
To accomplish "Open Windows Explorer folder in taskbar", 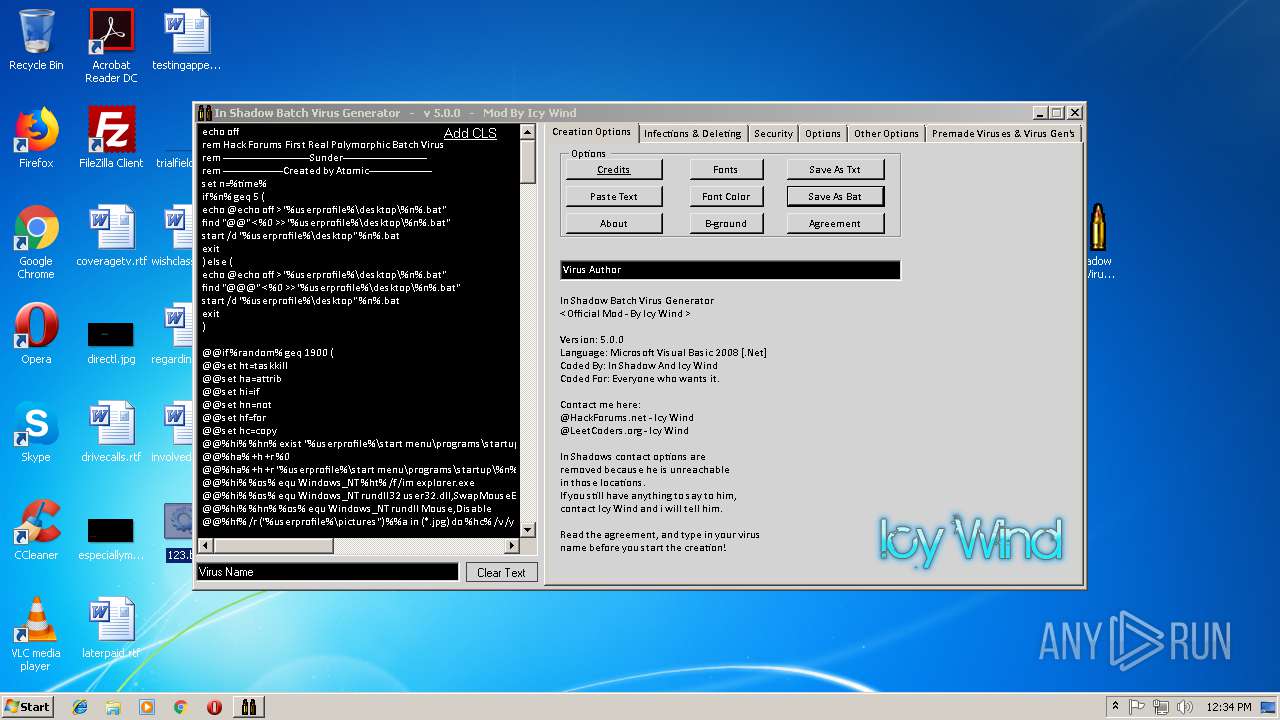I will pos(113,707).
